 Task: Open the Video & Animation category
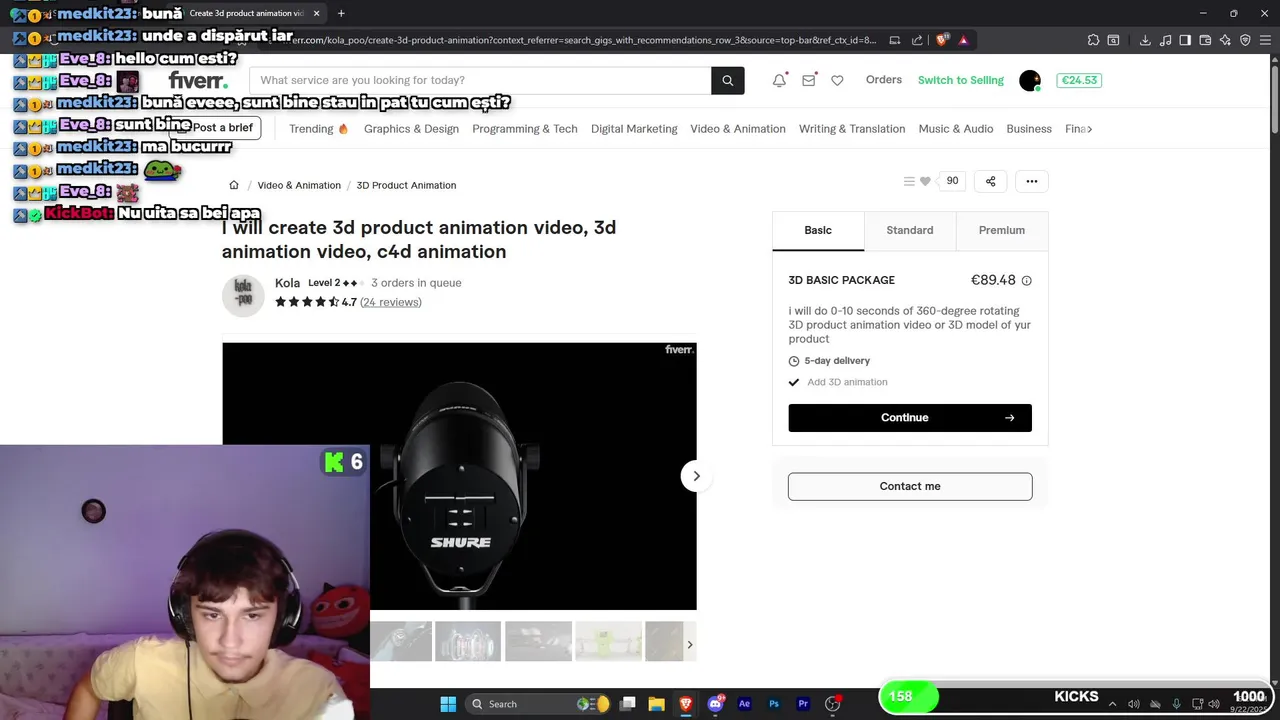[738, 129]
